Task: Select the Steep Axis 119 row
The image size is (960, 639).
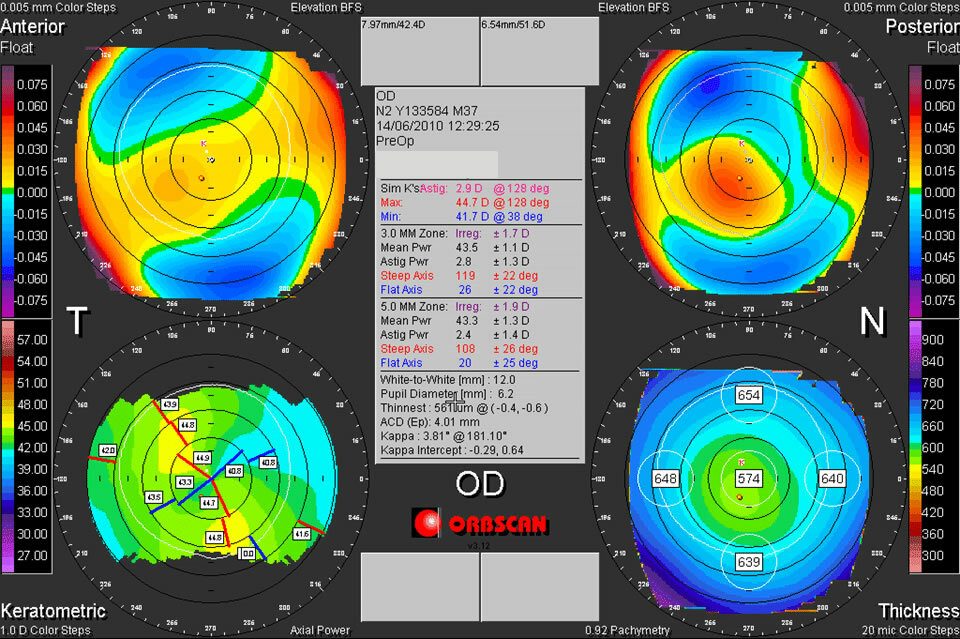Action: point(459,275)
